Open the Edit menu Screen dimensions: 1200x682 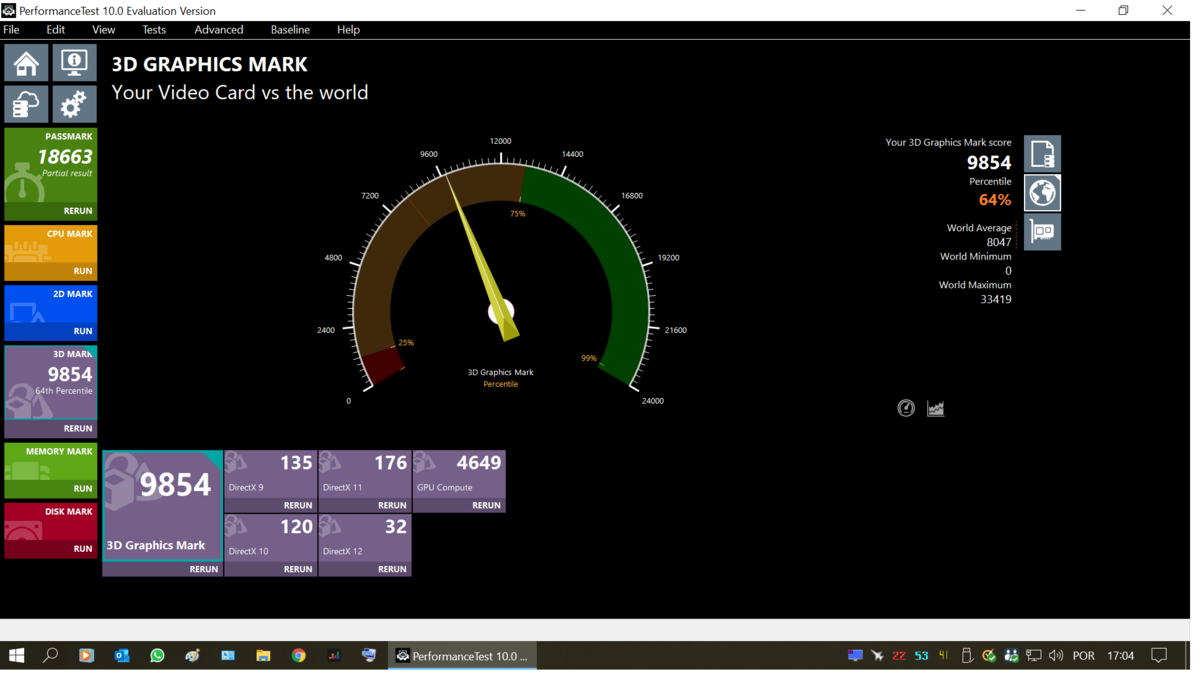[x=56, y=30]
